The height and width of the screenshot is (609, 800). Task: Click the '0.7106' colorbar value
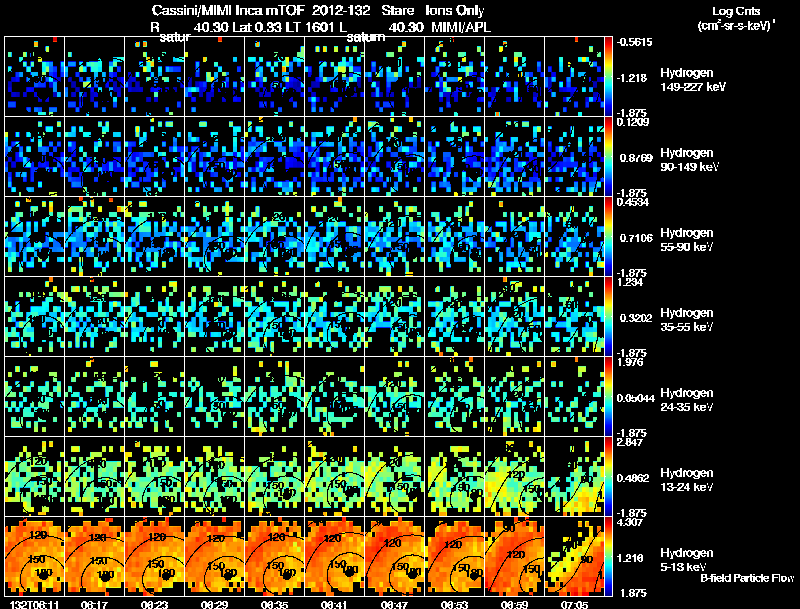click(636, 238)
